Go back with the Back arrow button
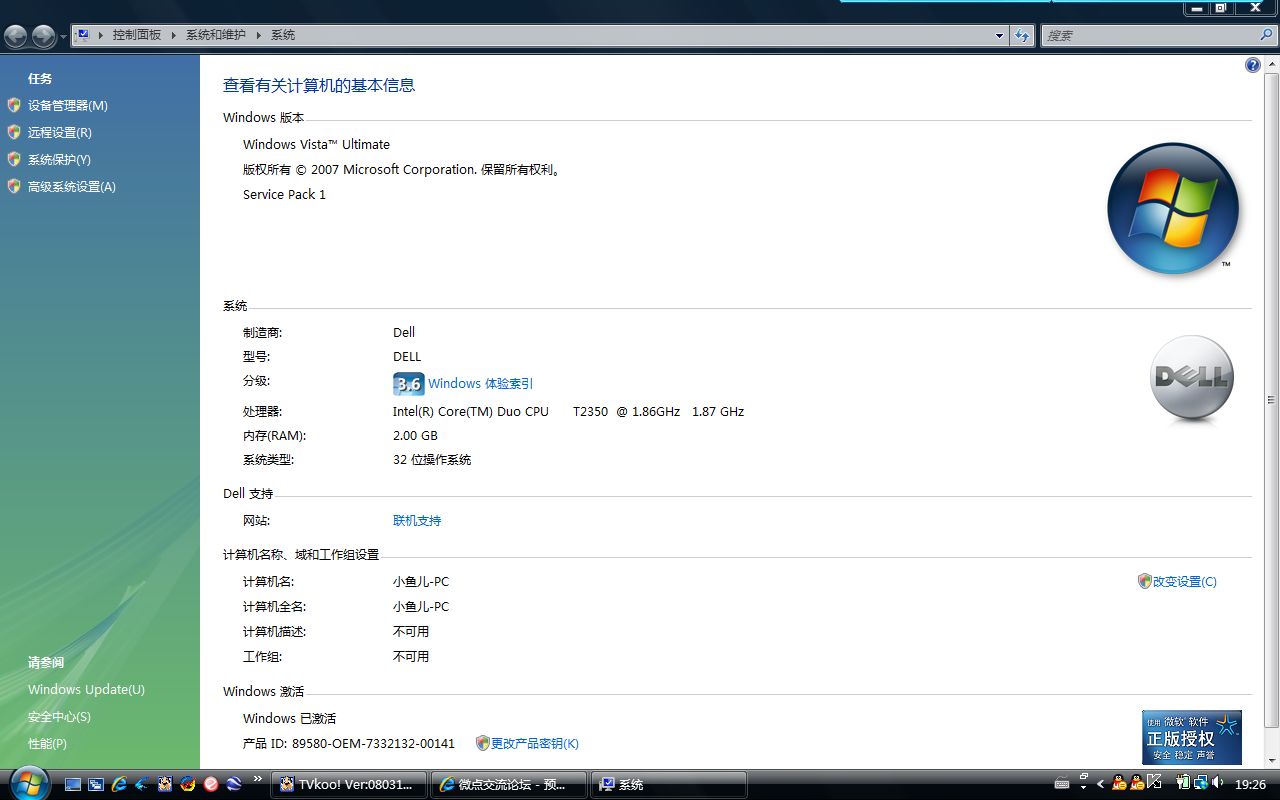1280x800 pixels. 16,36
